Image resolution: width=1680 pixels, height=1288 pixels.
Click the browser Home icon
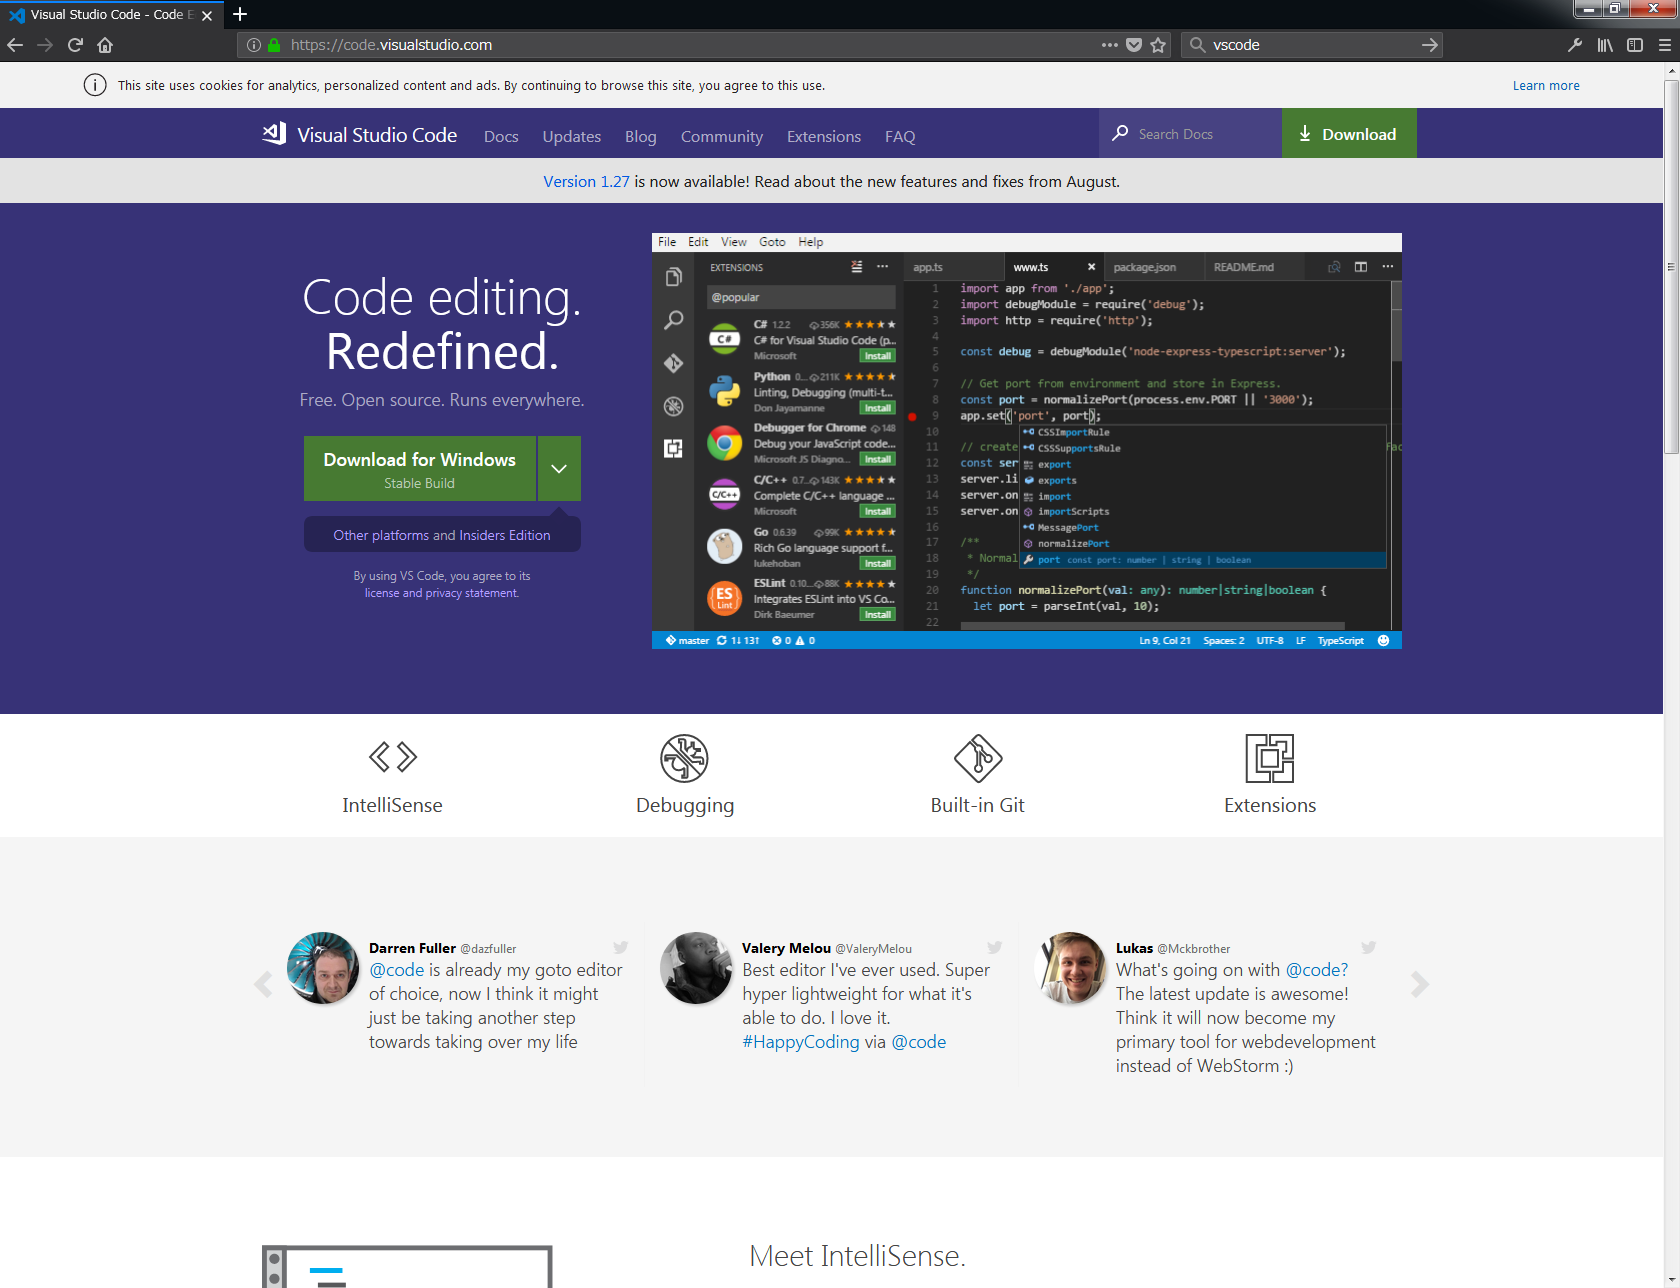[104, 44]
